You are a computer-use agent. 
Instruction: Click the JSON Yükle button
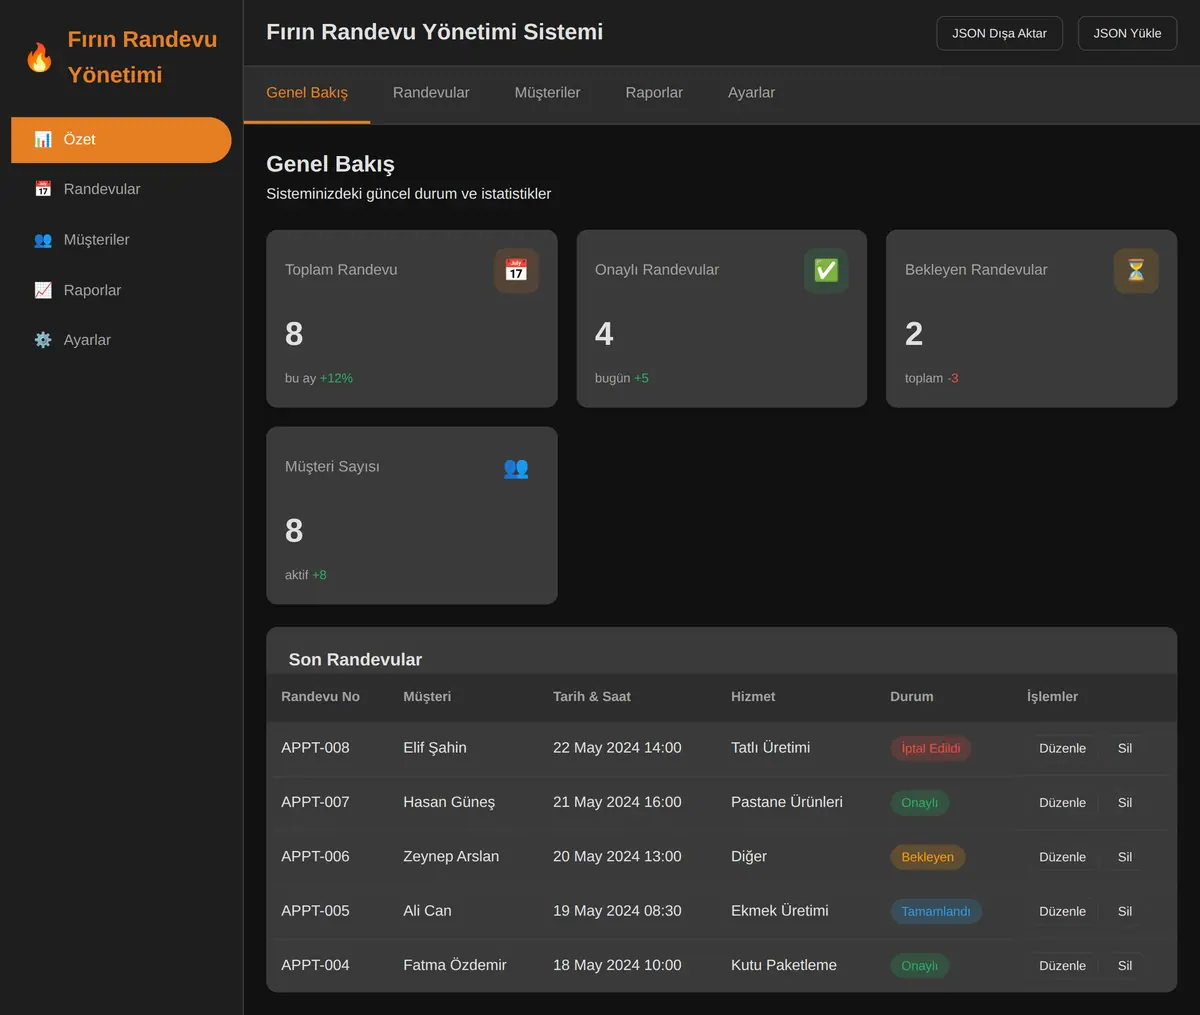pos(1127,33)
